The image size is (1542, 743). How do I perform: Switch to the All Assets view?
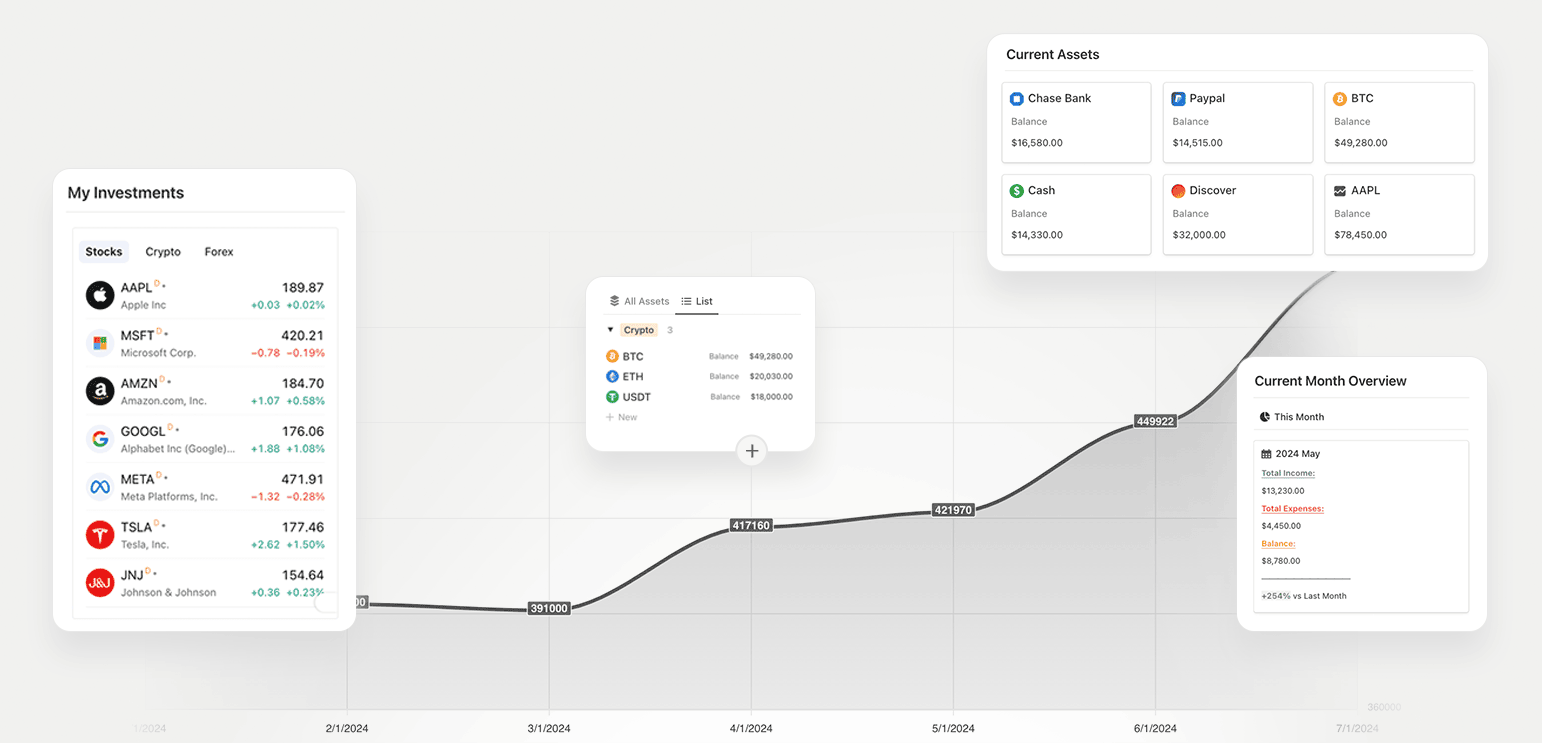638,301
